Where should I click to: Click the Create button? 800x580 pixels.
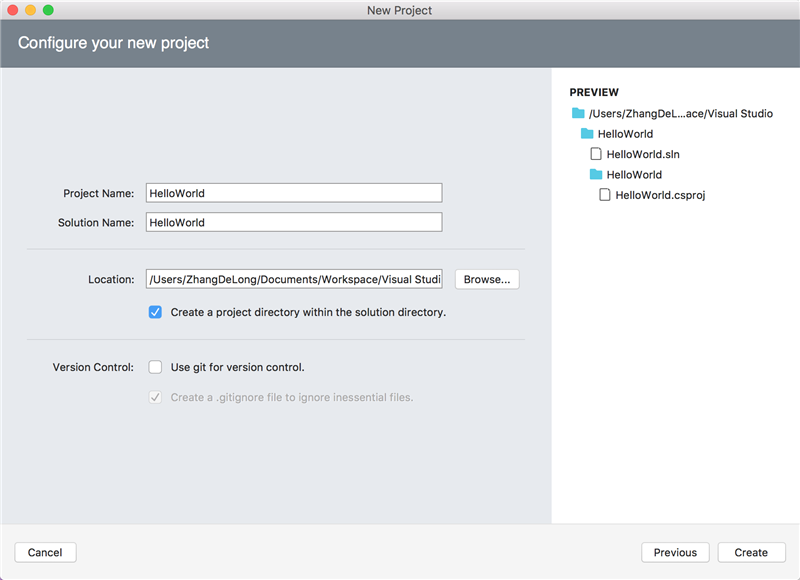[x=751, y=552]
